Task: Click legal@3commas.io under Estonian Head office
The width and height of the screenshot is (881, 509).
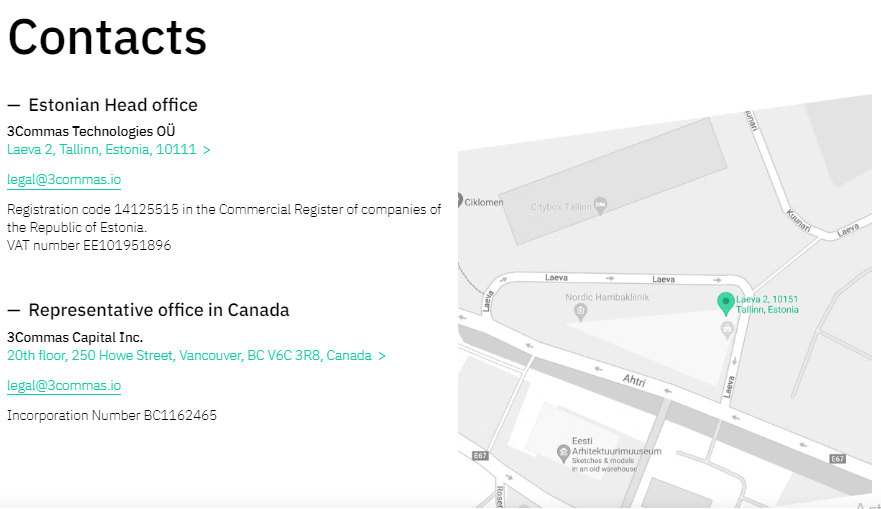Action: [x=64, y=179]
